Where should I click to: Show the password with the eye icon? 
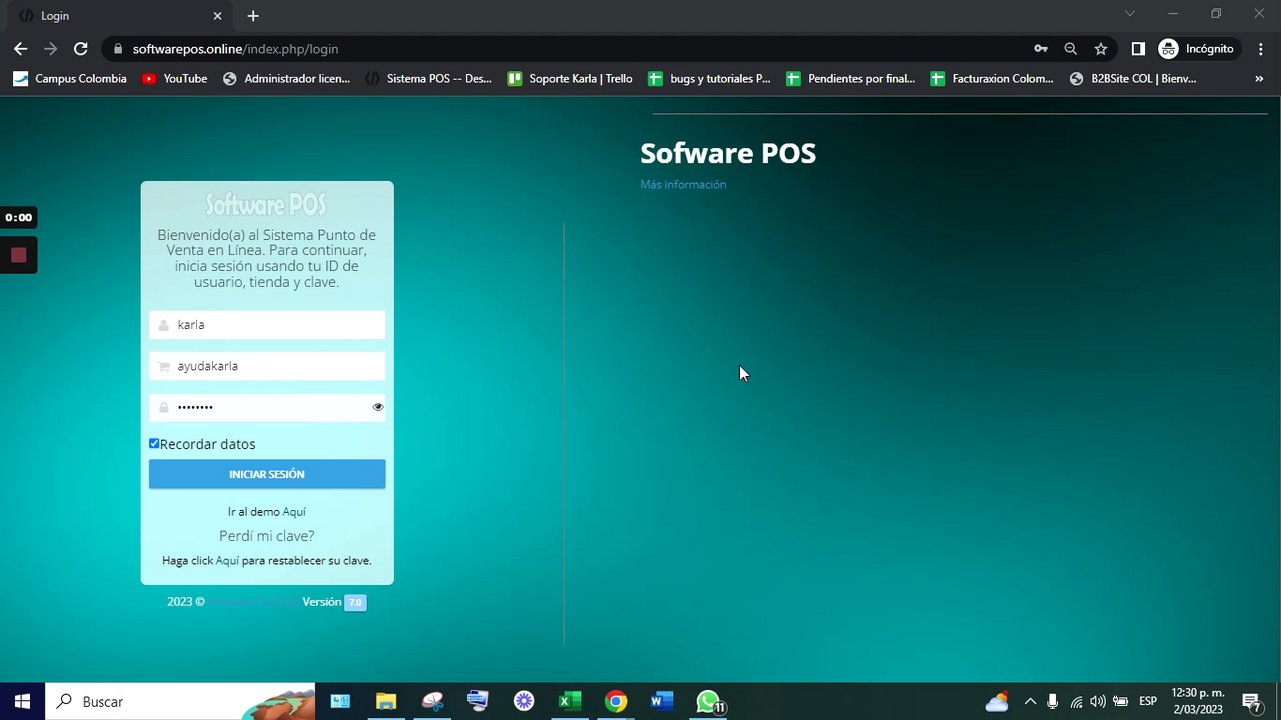[x=378, y=407]
